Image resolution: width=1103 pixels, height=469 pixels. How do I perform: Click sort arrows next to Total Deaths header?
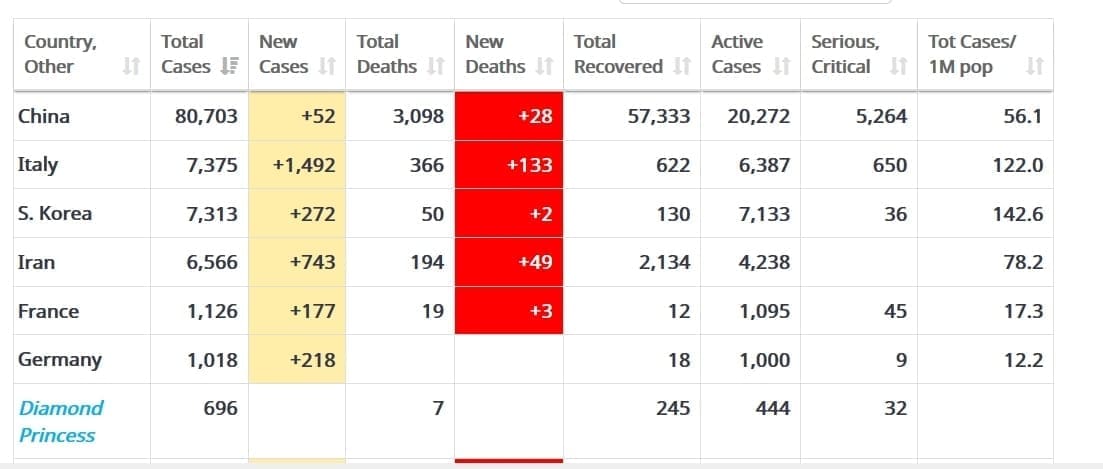435,67
